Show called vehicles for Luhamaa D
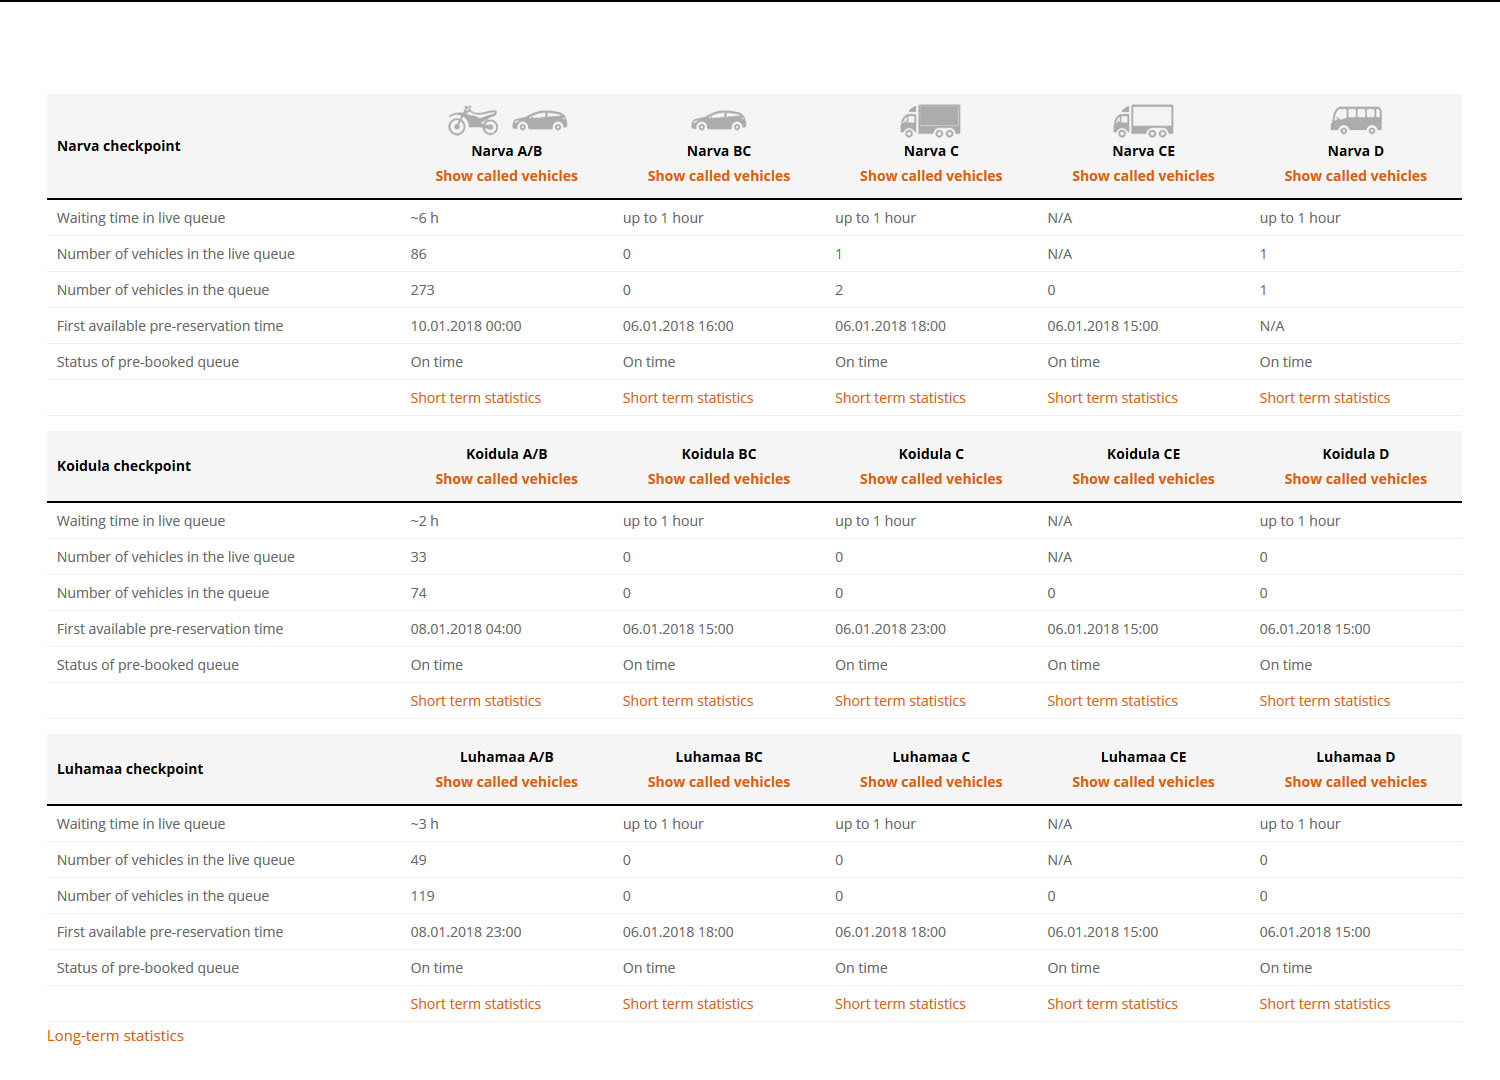Image resolution: width=1500 pixels, height=1080 pixels. click(1356, 782)
